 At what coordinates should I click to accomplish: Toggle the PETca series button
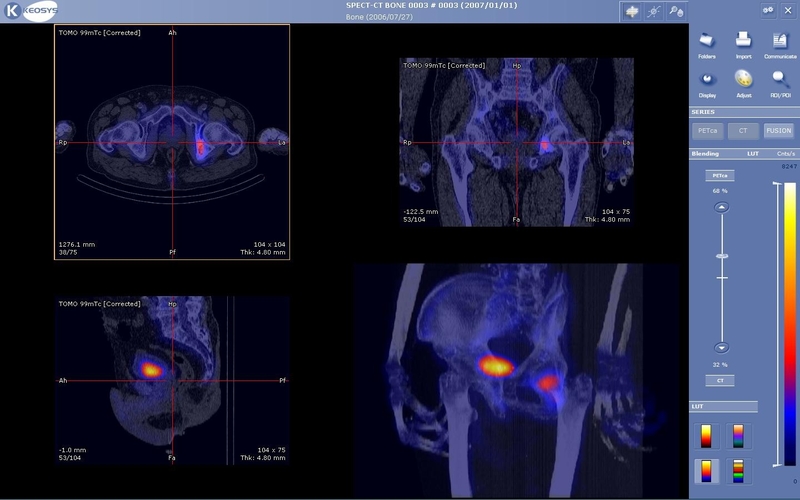tap(707, 131)
